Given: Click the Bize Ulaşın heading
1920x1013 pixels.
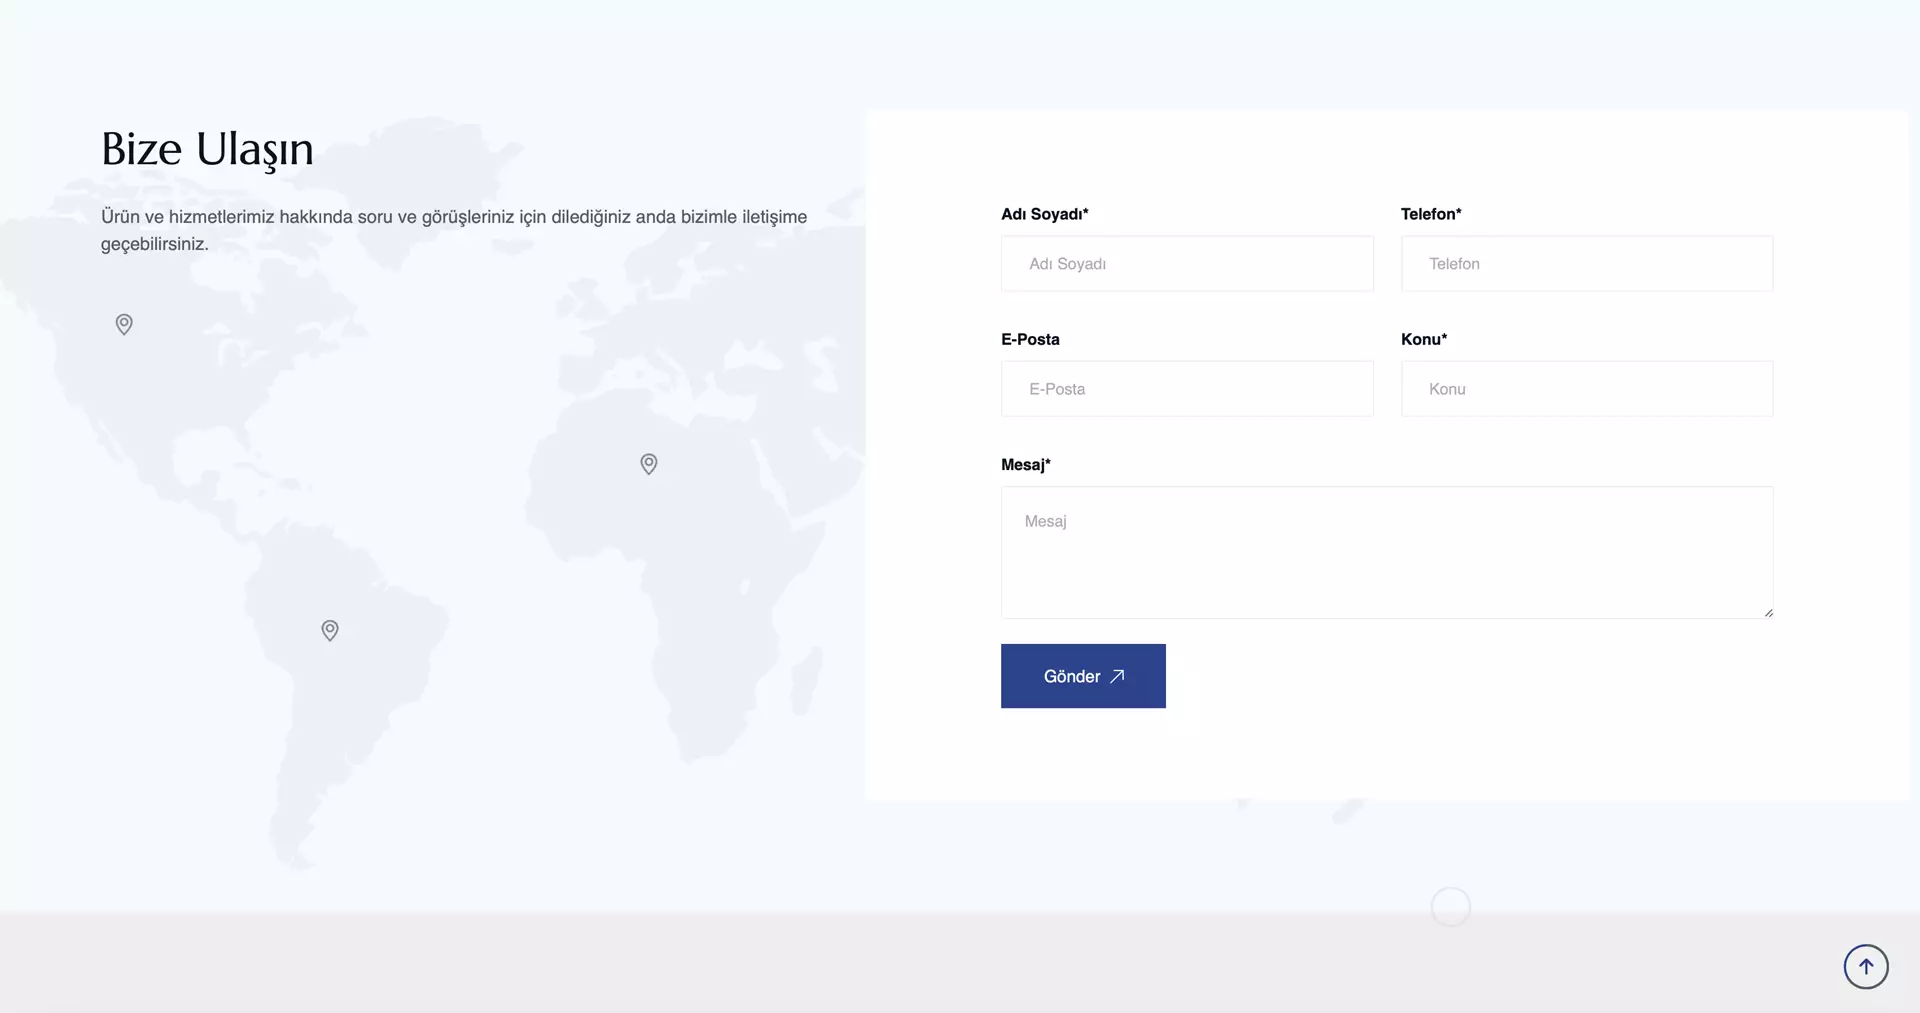Looking at the screenshot, I should pos(207,150).
